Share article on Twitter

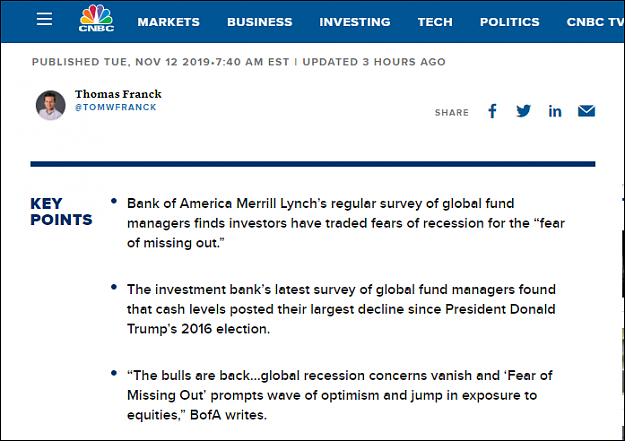pos(523,111)
